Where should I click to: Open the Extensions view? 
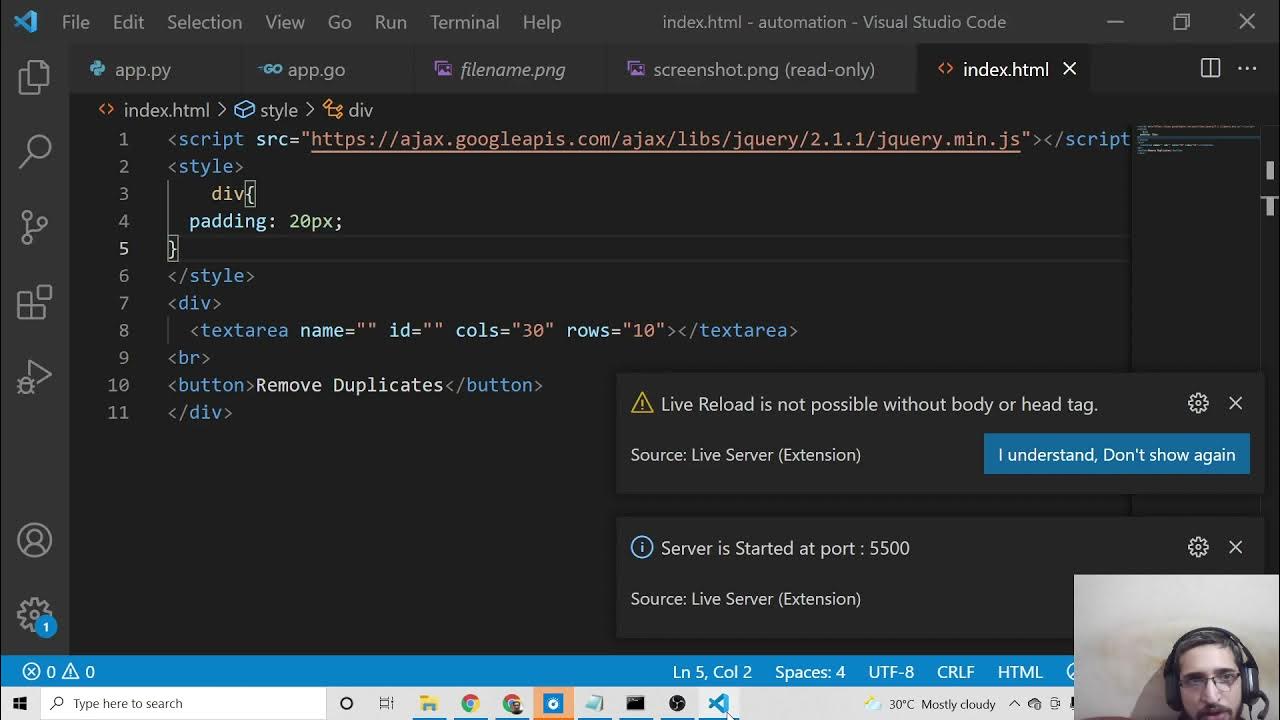tap(34, 302)
